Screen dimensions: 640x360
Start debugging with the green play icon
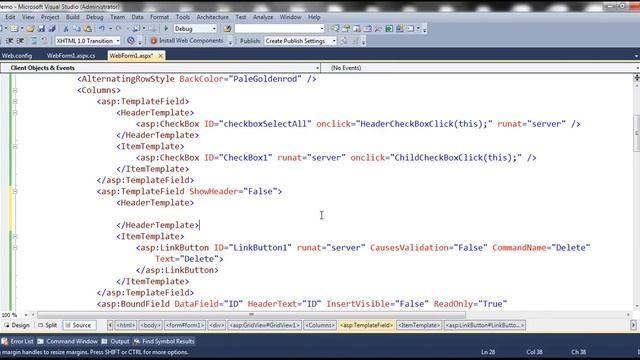click(166, 29)
